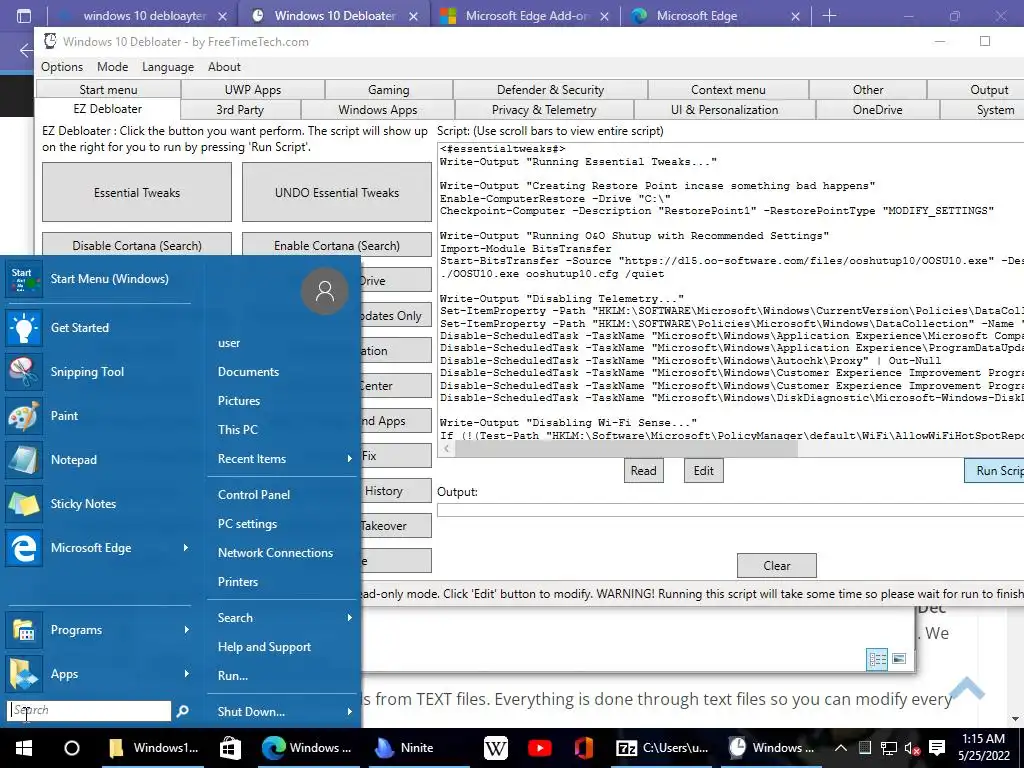Open the Wikipedia W taskbar icon
This screenshot has width=1024, height=768.
(x=496, y=748)
